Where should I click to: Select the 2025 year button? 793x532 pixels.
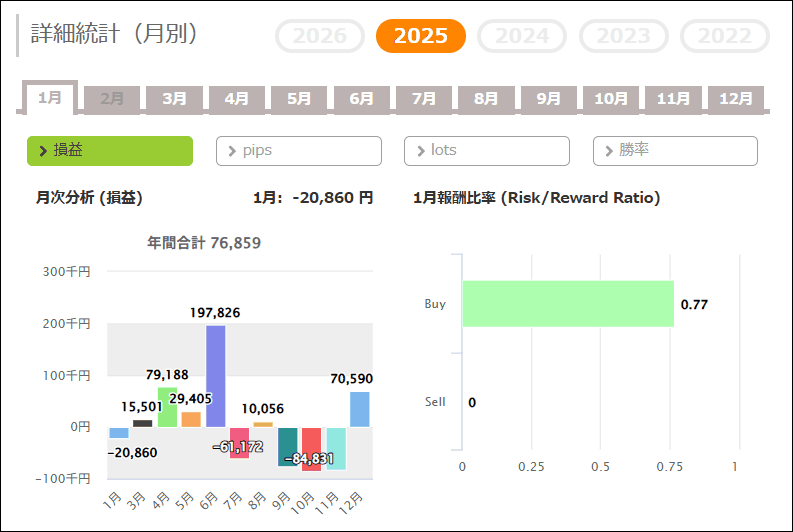tap(420, 36)
